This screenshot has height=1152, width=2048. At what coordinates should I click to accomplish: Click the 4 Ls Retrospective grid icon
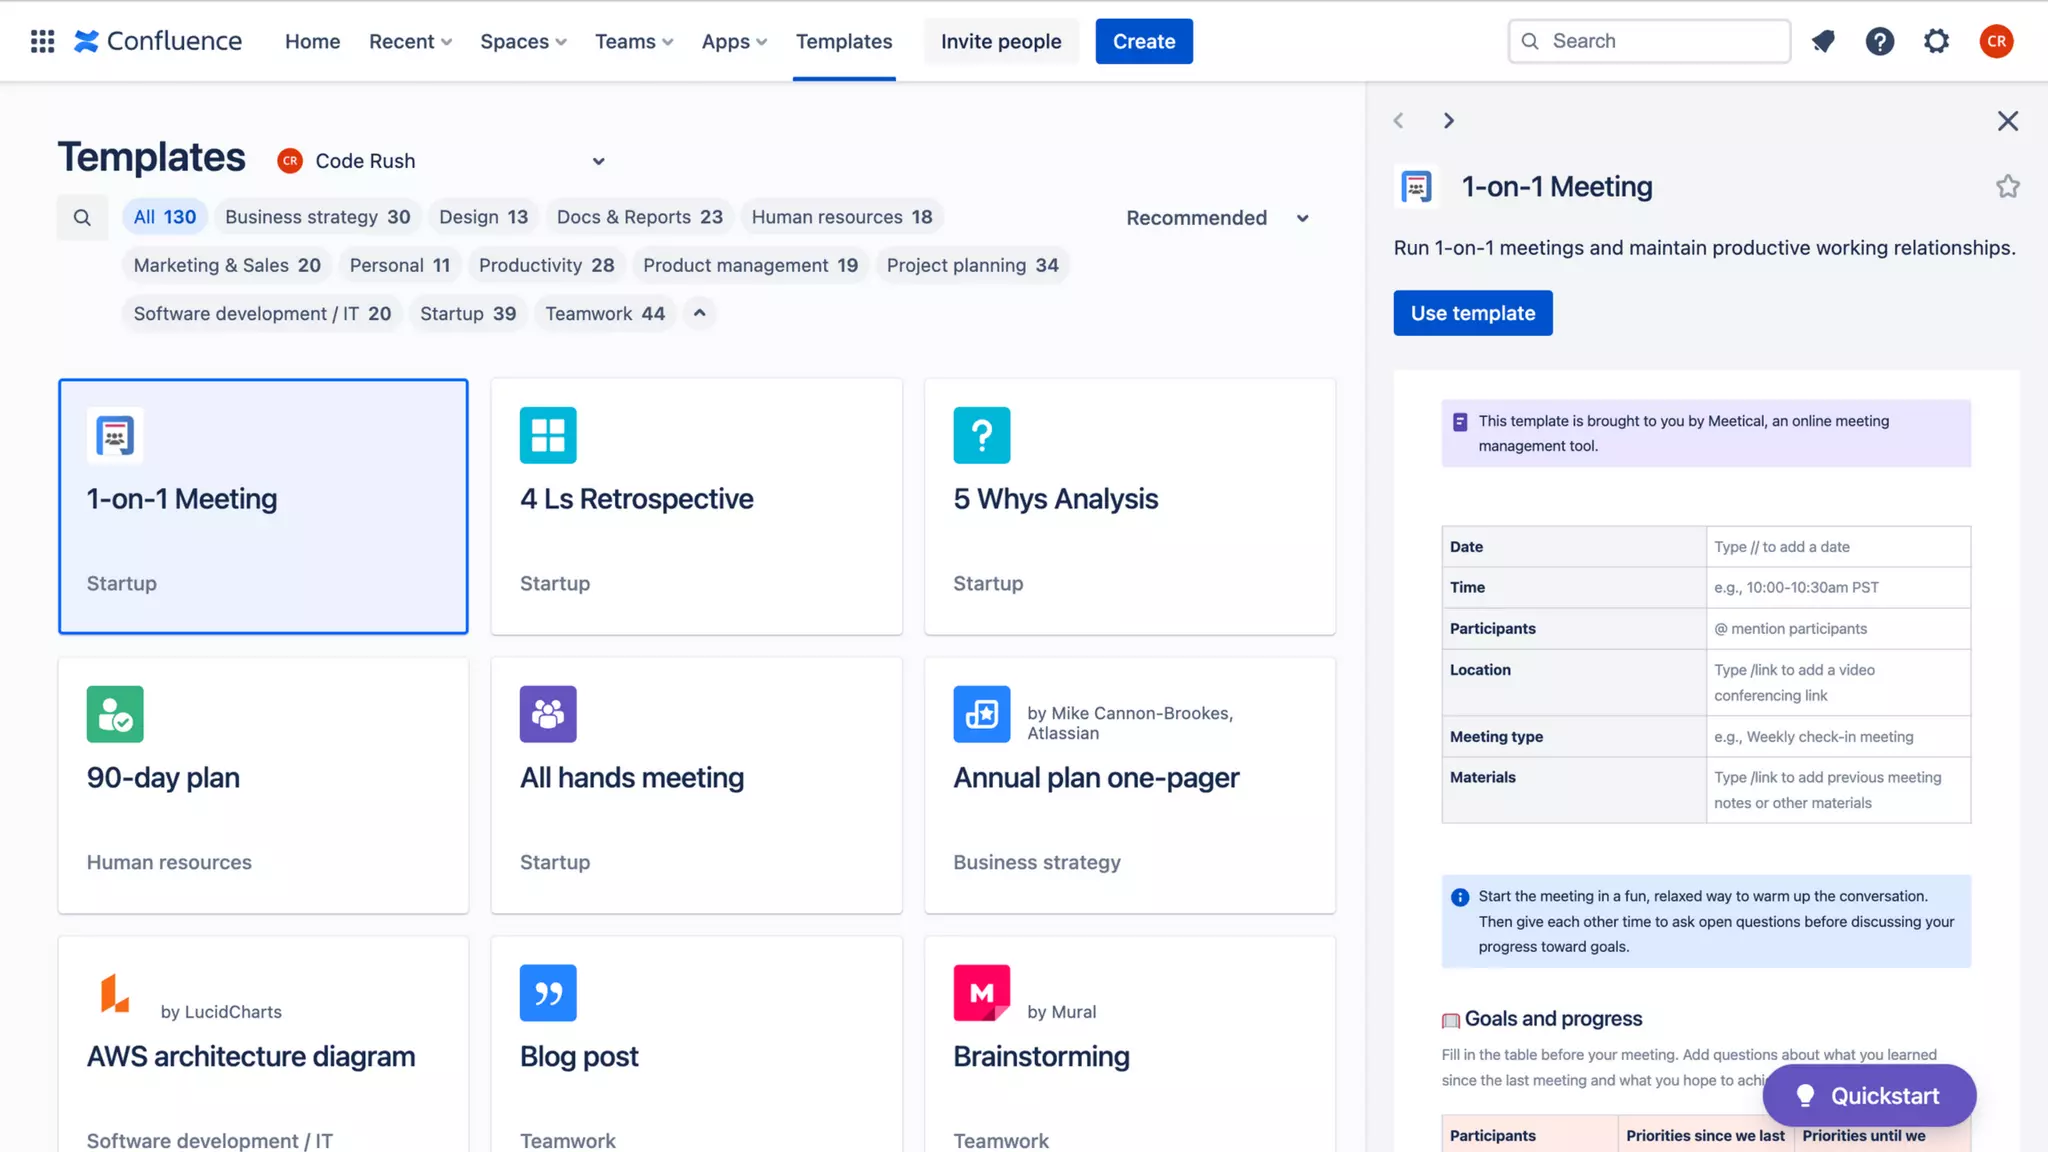click(548, 435)
